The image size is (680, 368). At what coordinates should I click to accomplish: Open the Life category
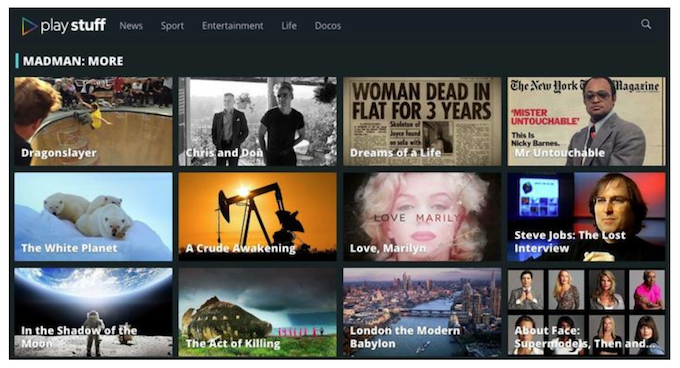[289, 26]
